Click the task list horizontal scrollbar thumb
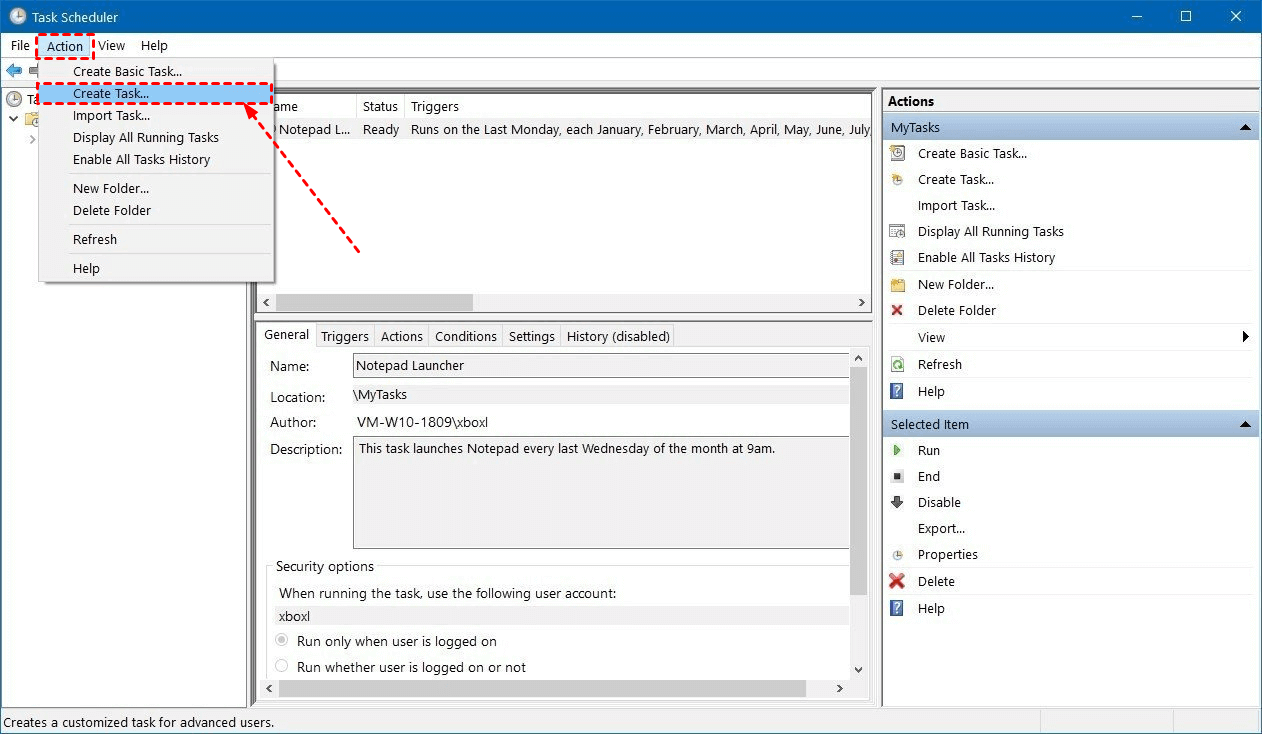This screenshot has width=1262, height=734. 374,302
